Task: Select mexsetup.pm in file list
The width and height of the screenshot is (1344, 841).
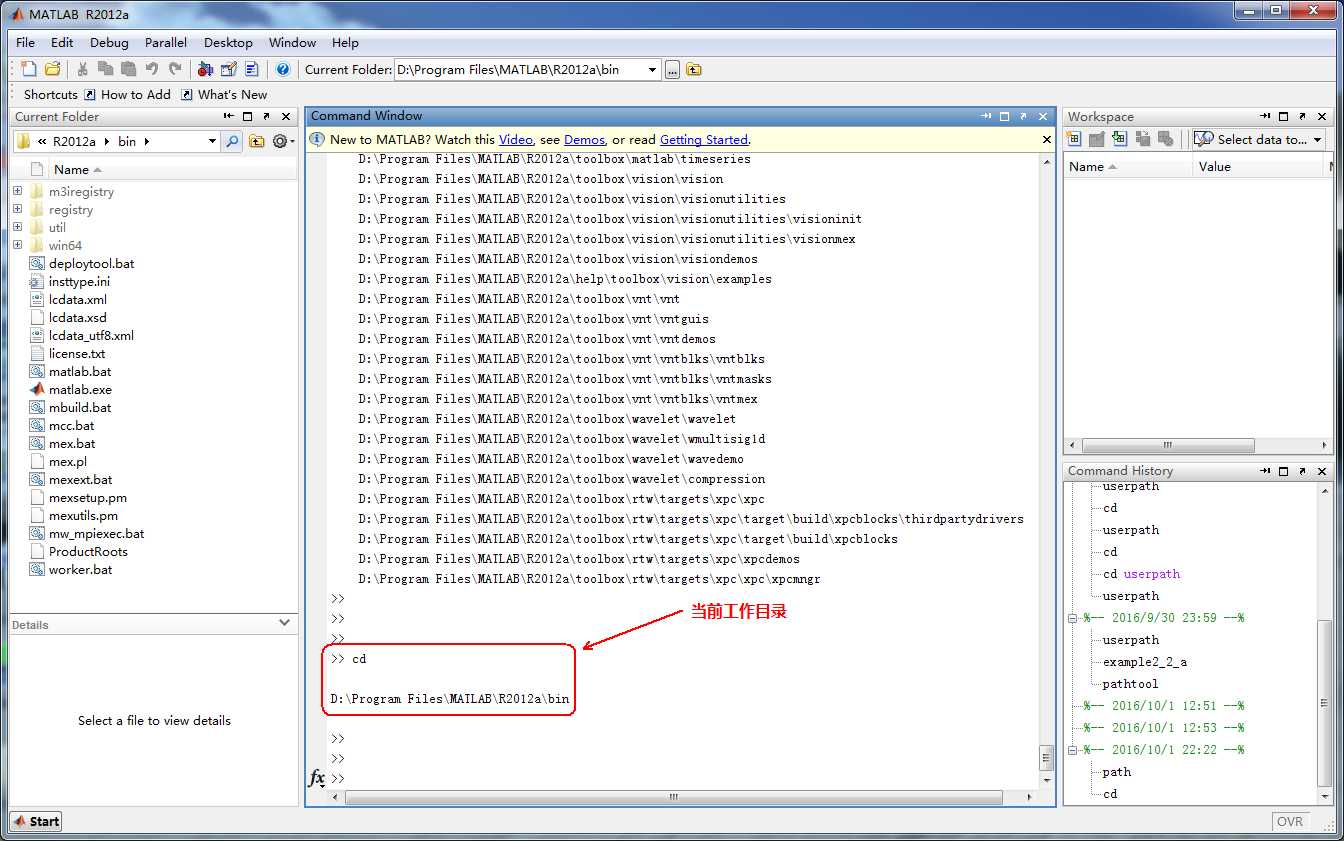Action: (x=87, y=497)
